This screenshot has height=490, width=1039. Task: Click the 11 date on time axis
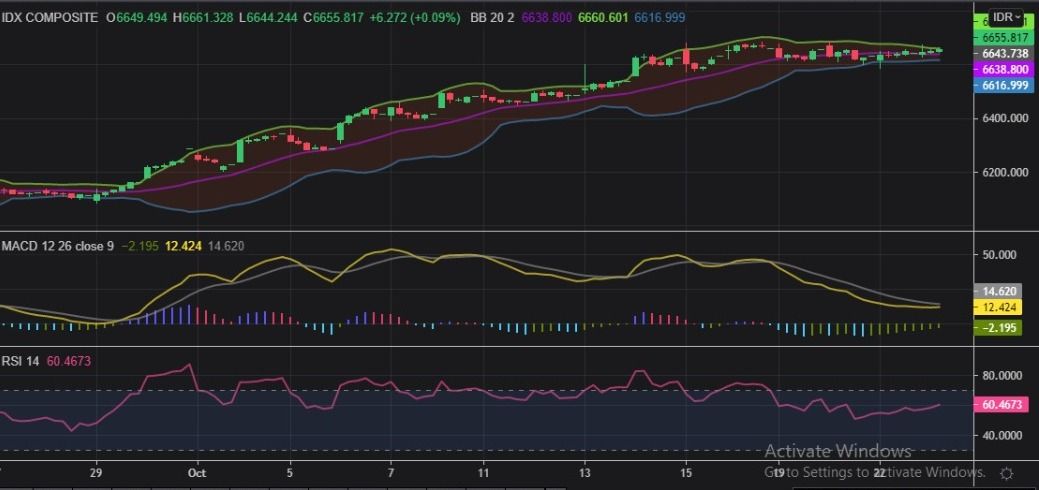484,473
